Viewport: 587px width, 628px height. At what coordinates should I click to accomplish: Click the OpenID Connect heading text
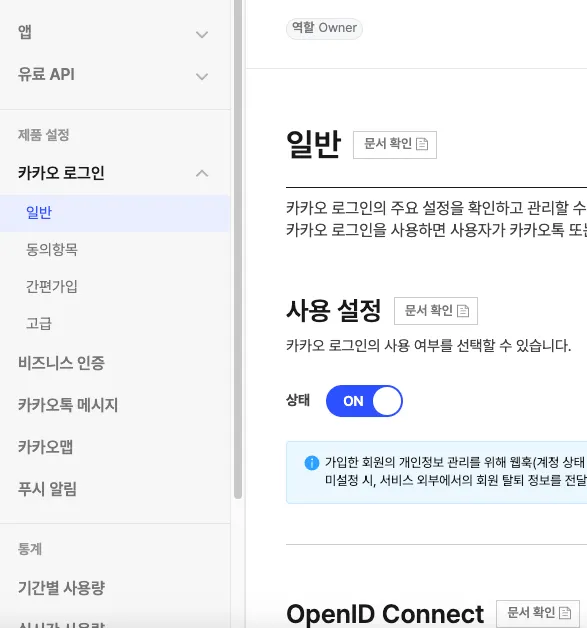(x=385, y=614)
